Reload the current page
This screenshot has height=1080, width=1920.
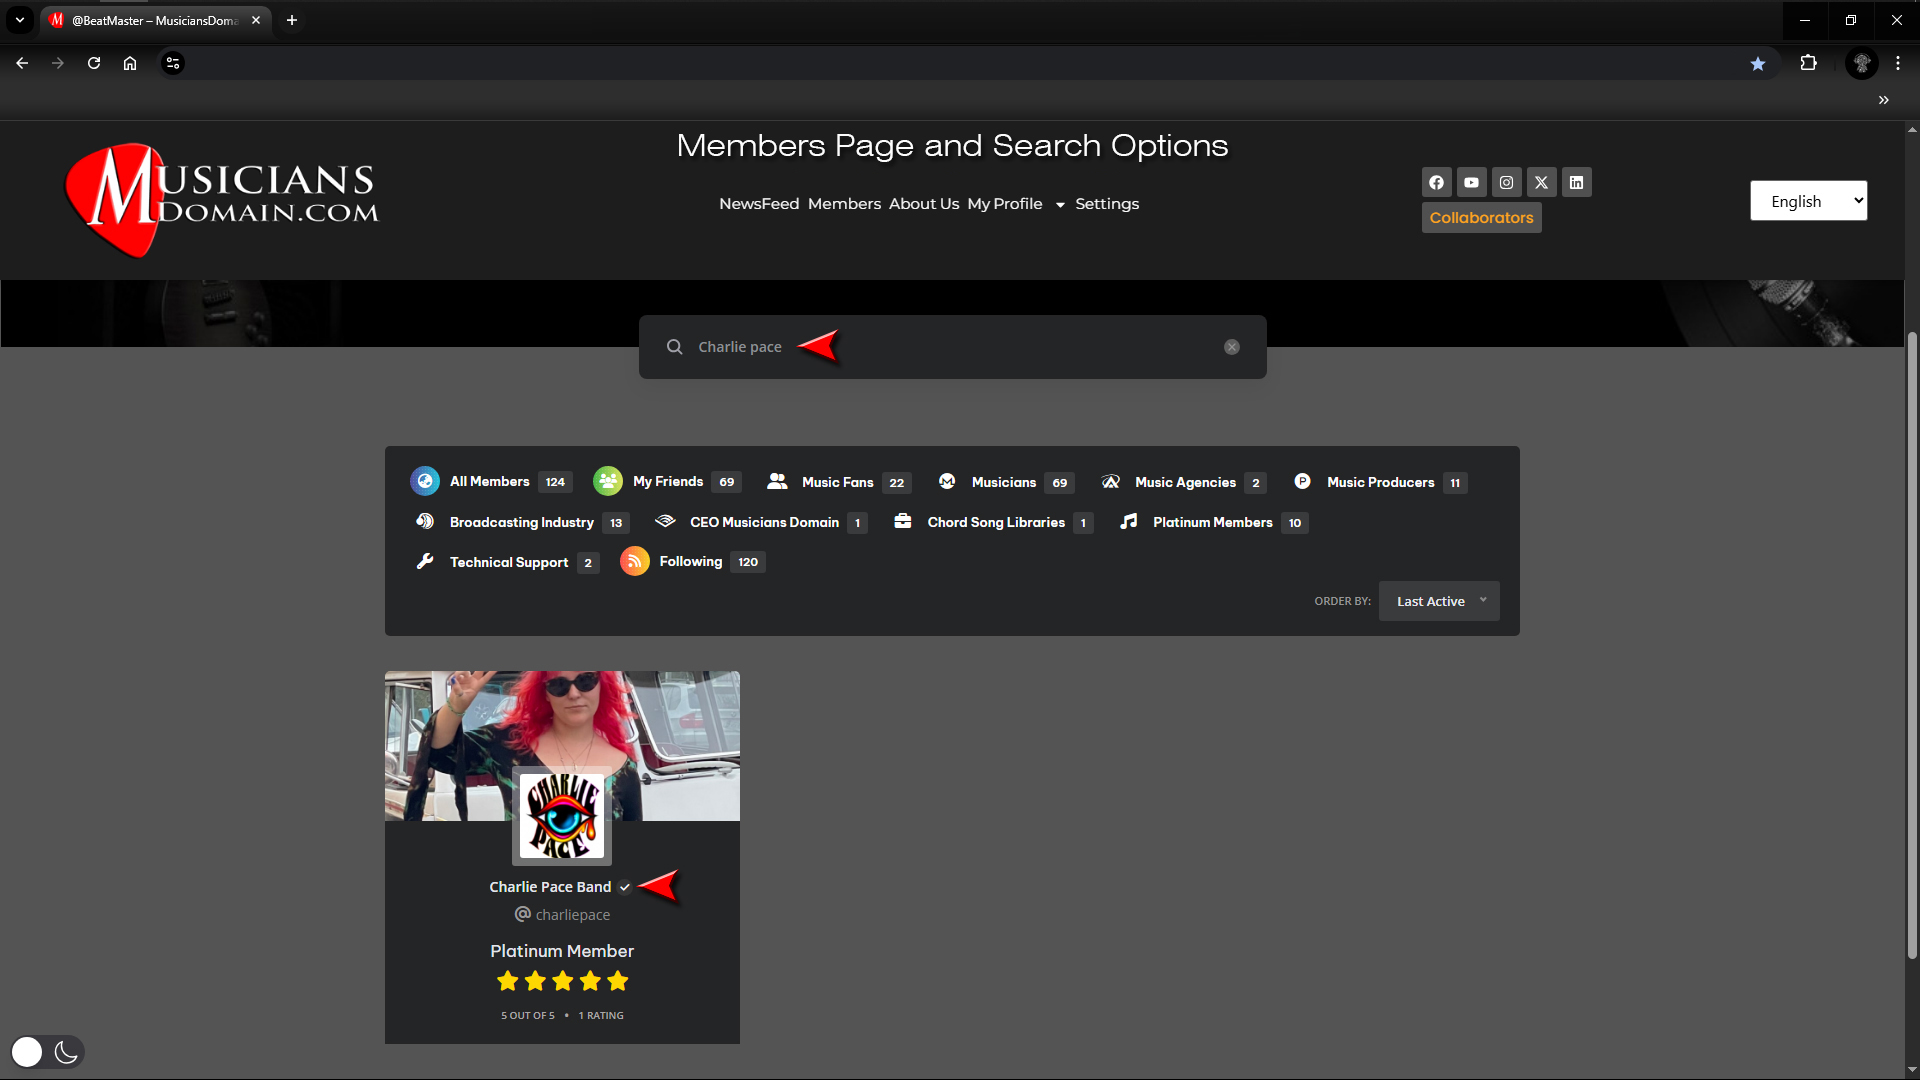pyautogui.click(x=94, y=63)
